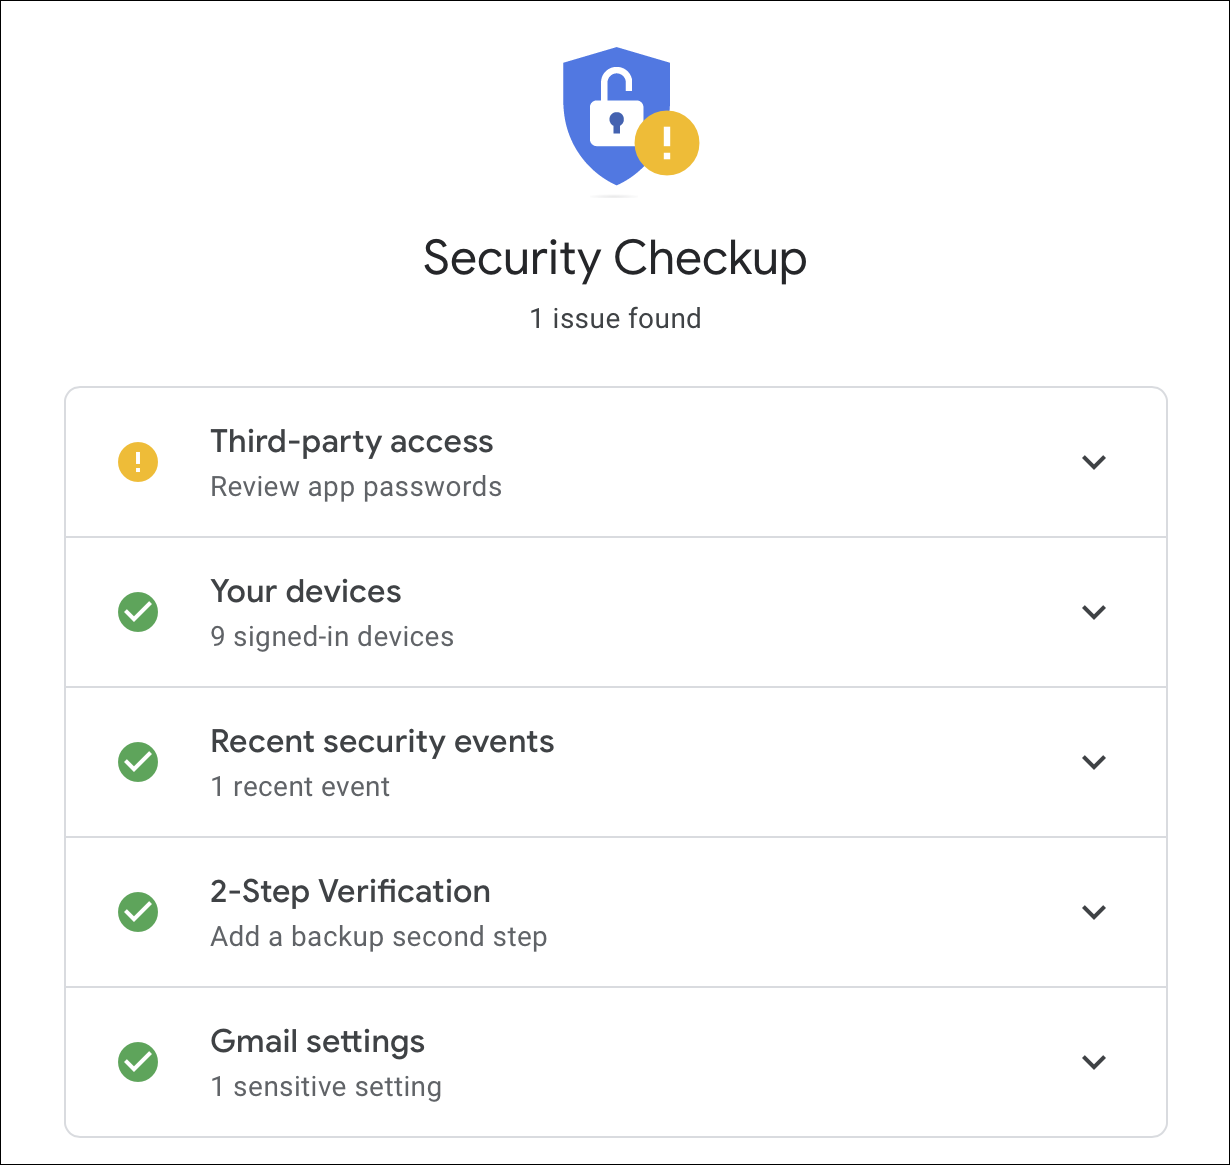
Task: Click the yellow alert badge on shield
Action: (x=667, y=143)
